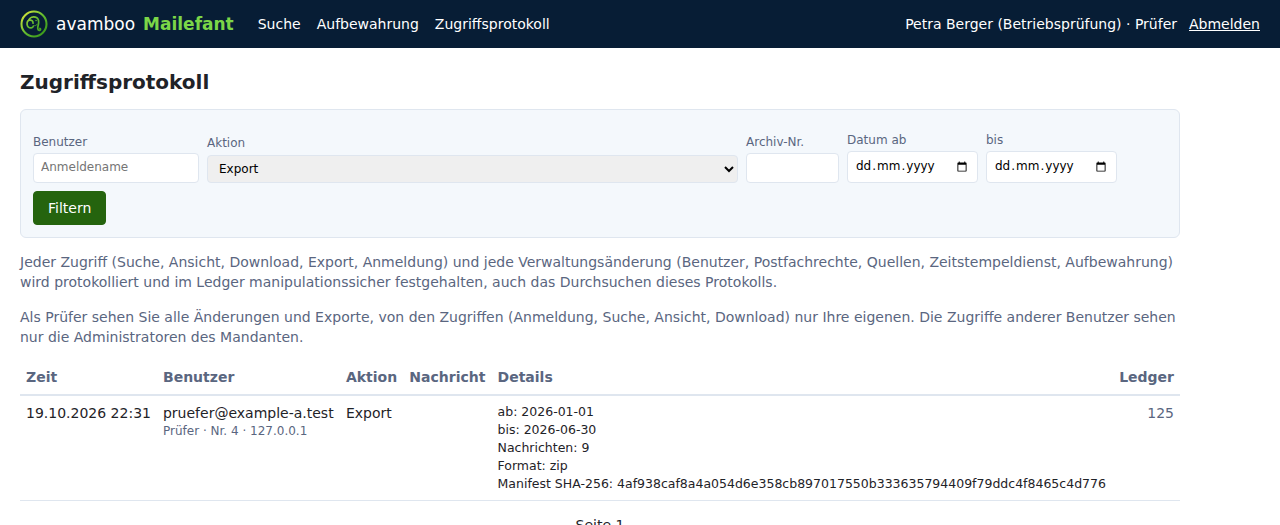The width and height of the screenshot is (1280, 525).
Task: Click the timestamp 19.10.2026 22:31
Action: (x=88, y=413)
